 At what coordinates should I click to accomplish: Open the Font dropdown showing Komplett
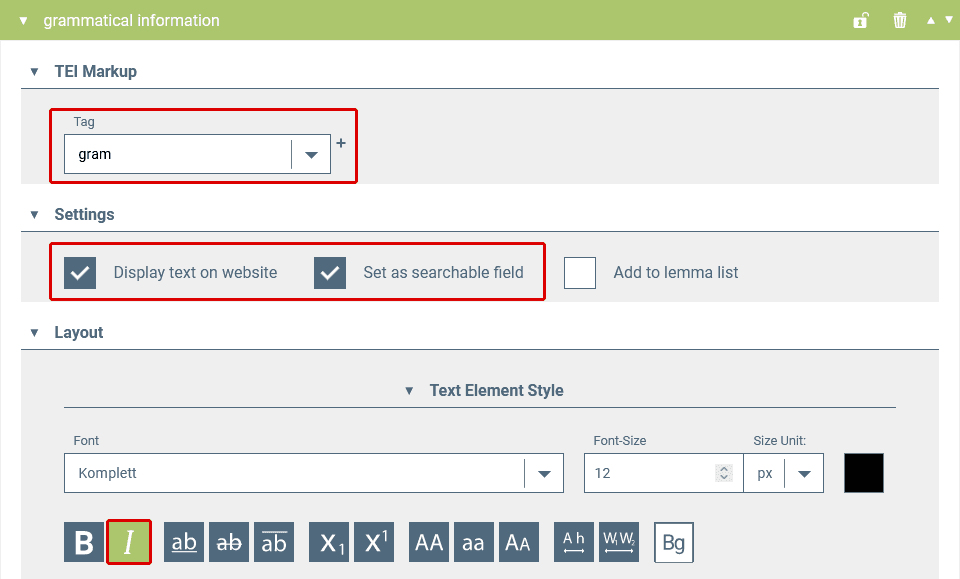(544, 473)
